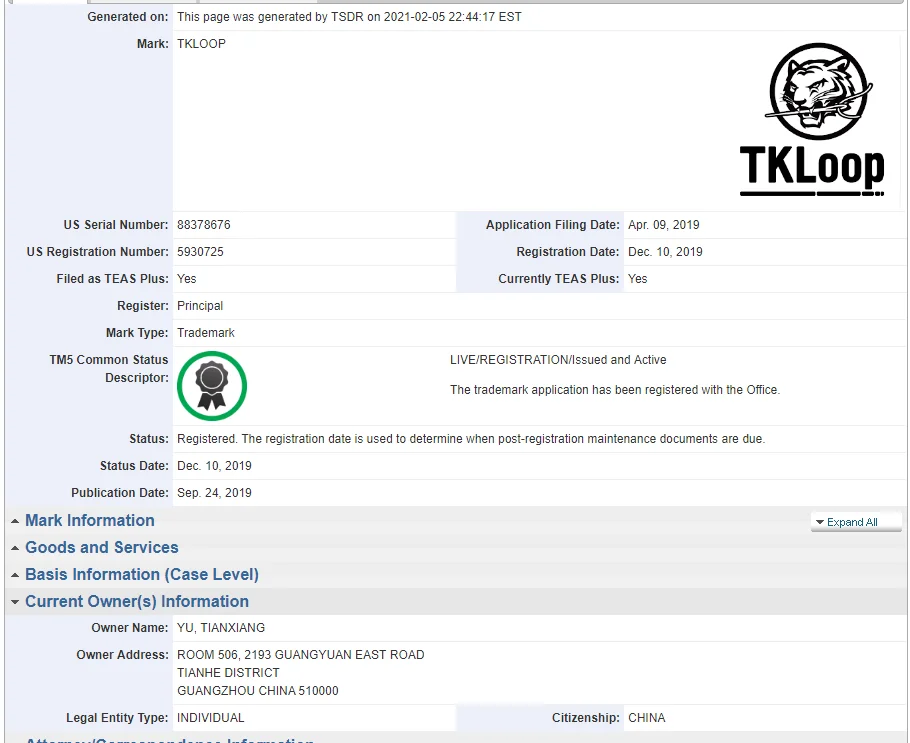Click the Publication Date Sep. 24, 2019
Viewport: 910px width, 743px height.
214,493
